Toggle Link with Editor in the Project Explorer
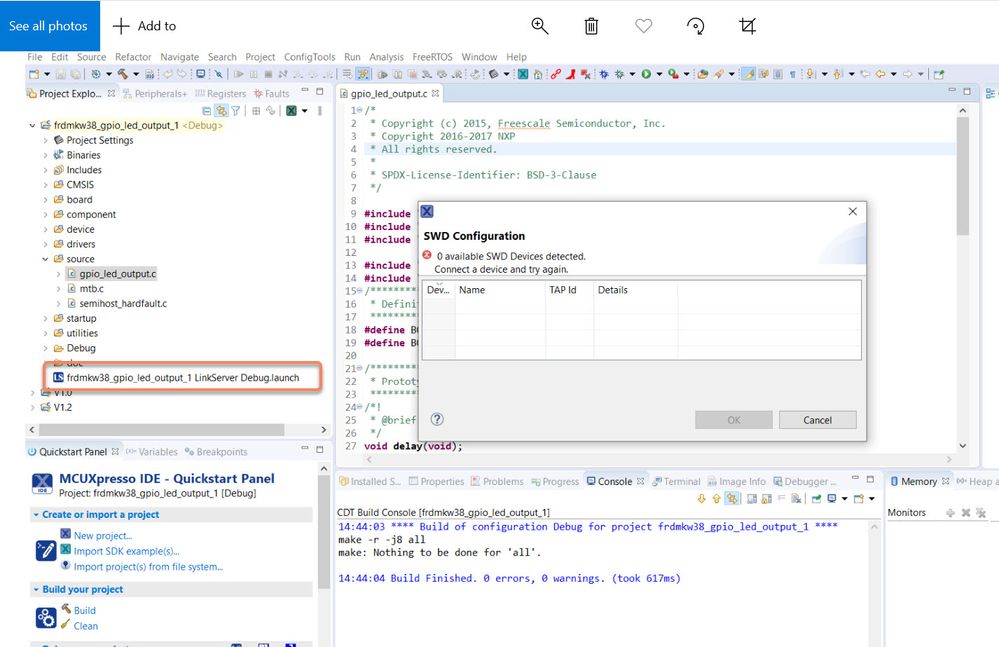This screenshot has width=999, height=647. click(221, 111)
